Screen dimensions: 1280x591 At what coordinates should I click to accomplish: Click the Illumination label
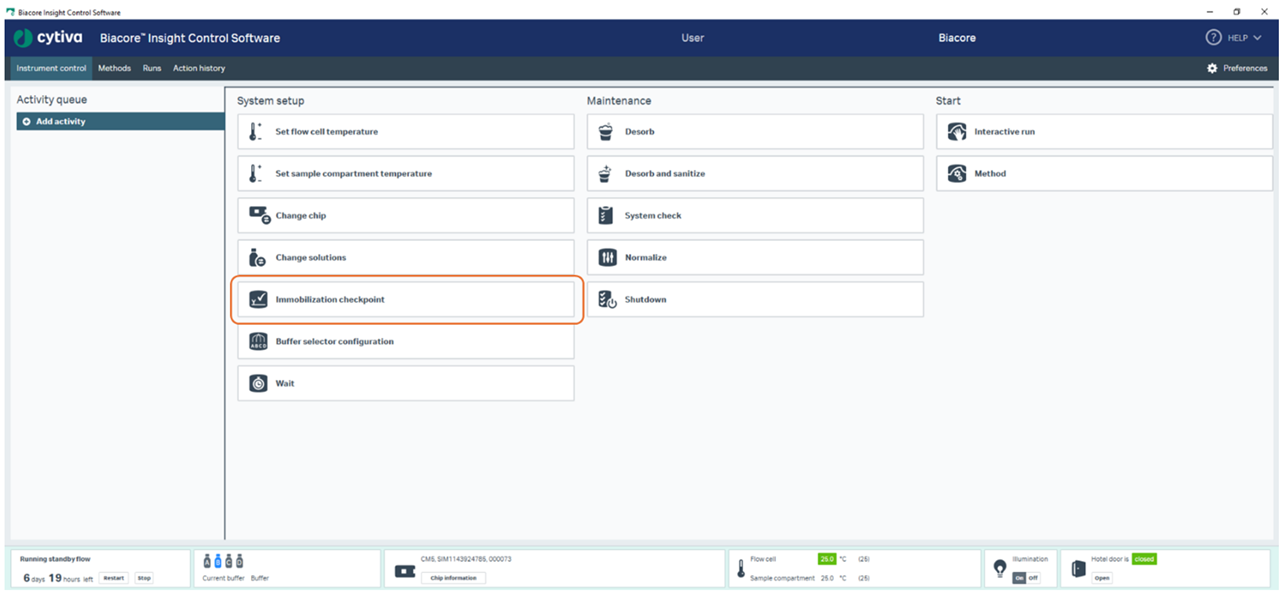pyautogui.click(x=1030, y=559)
